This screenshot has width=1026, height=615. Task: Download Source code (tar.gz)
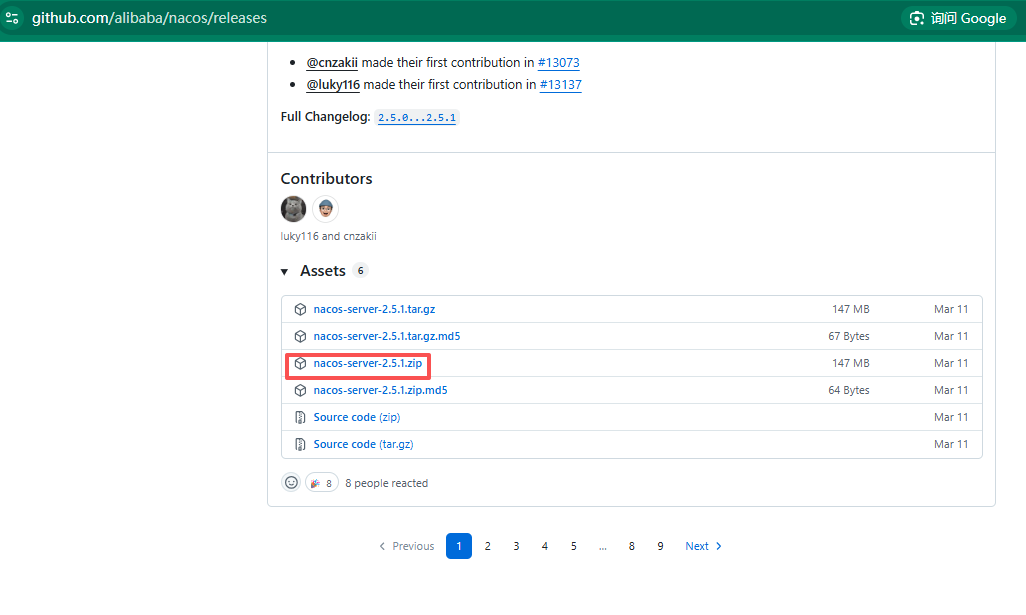(x=363, y=444)
